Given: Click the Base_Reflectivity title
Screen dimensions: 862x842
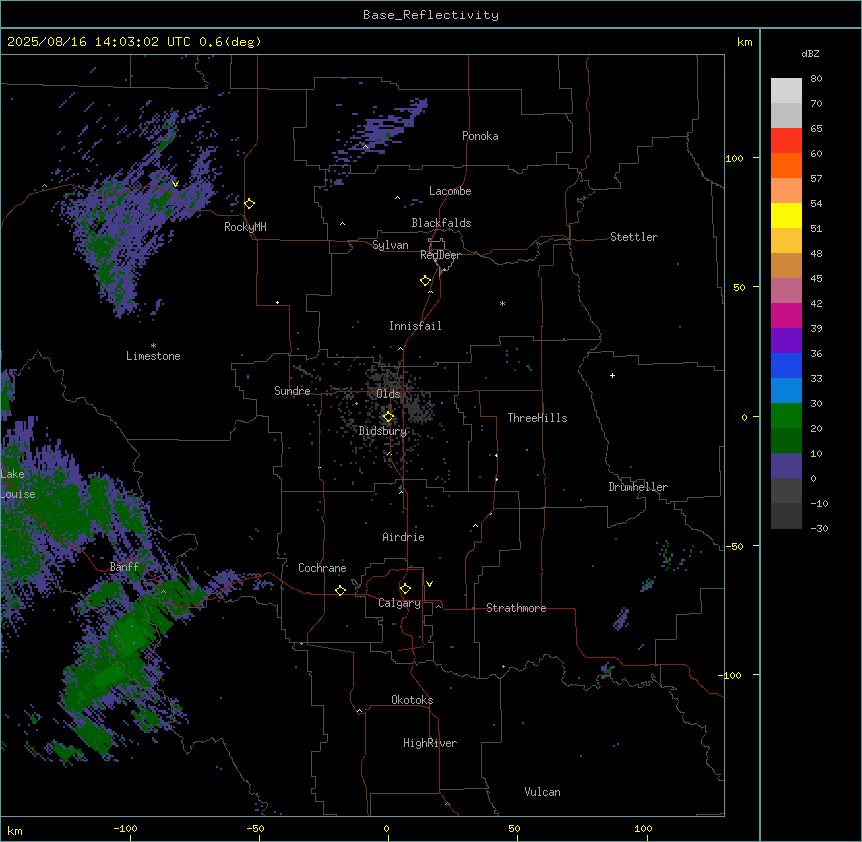Looking at the screenshot, I should [431, 15].
